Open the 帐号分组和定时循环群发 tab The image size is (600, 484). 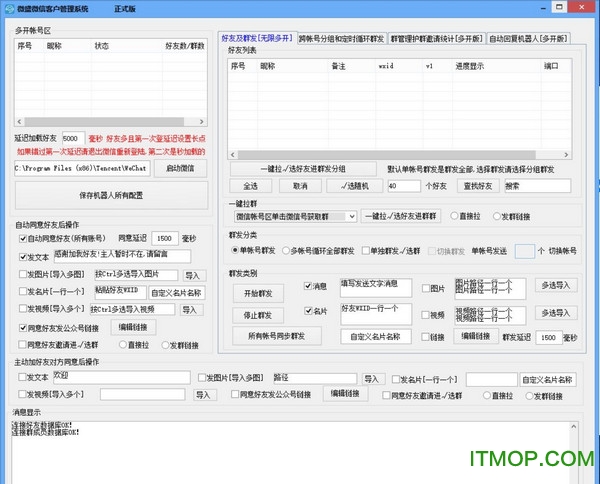point(341,39)
